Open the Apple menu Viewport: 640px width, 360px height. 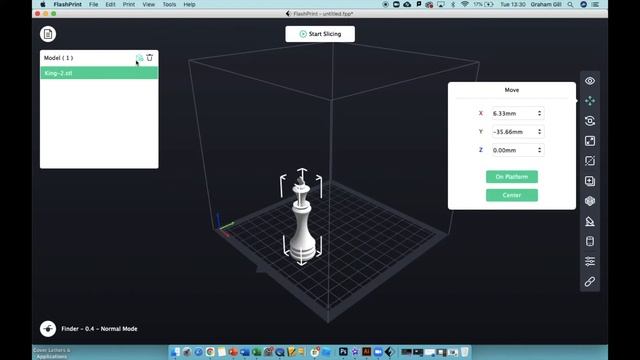point(43,4)
